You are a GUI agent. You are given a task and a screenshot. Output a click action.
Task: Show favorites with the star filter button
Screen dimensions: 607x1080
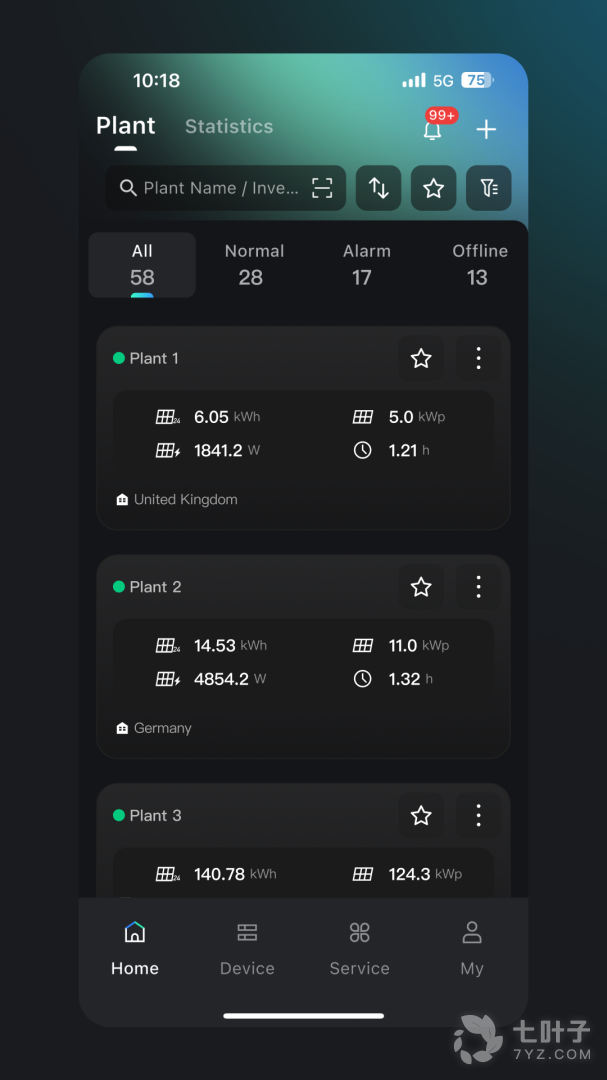(433, 188)
